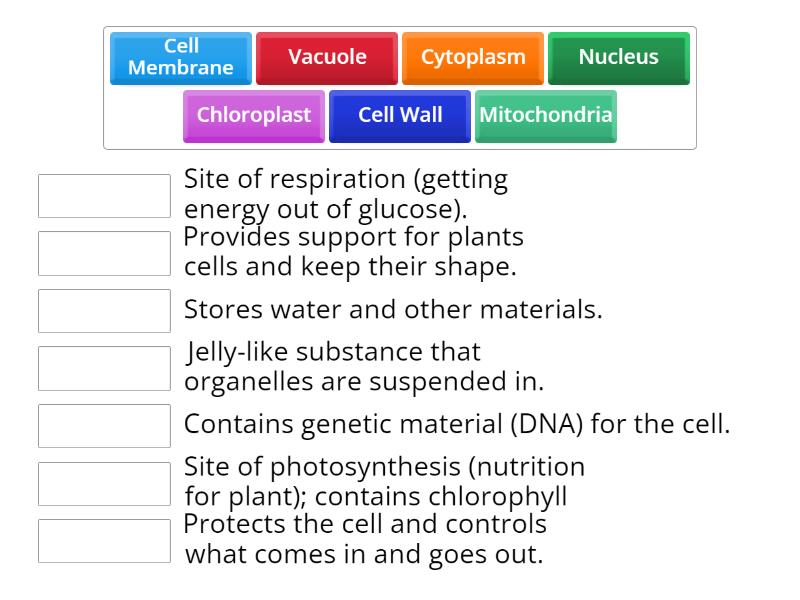800x600 pixels.
Task: Click the box beside the jelly-like substance clue
Action: tap(104, 368)
